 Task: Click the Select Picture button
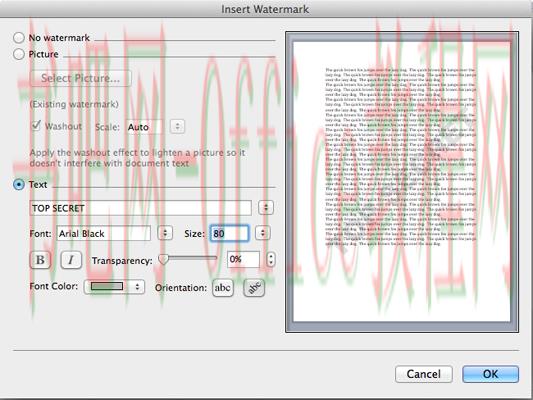pos(81,78)
